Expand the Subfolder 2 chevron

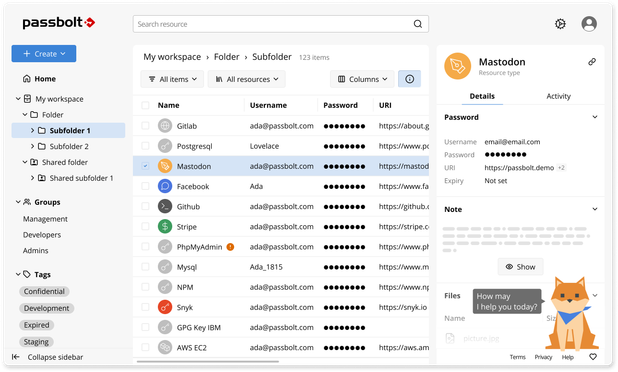coord(33,146)
